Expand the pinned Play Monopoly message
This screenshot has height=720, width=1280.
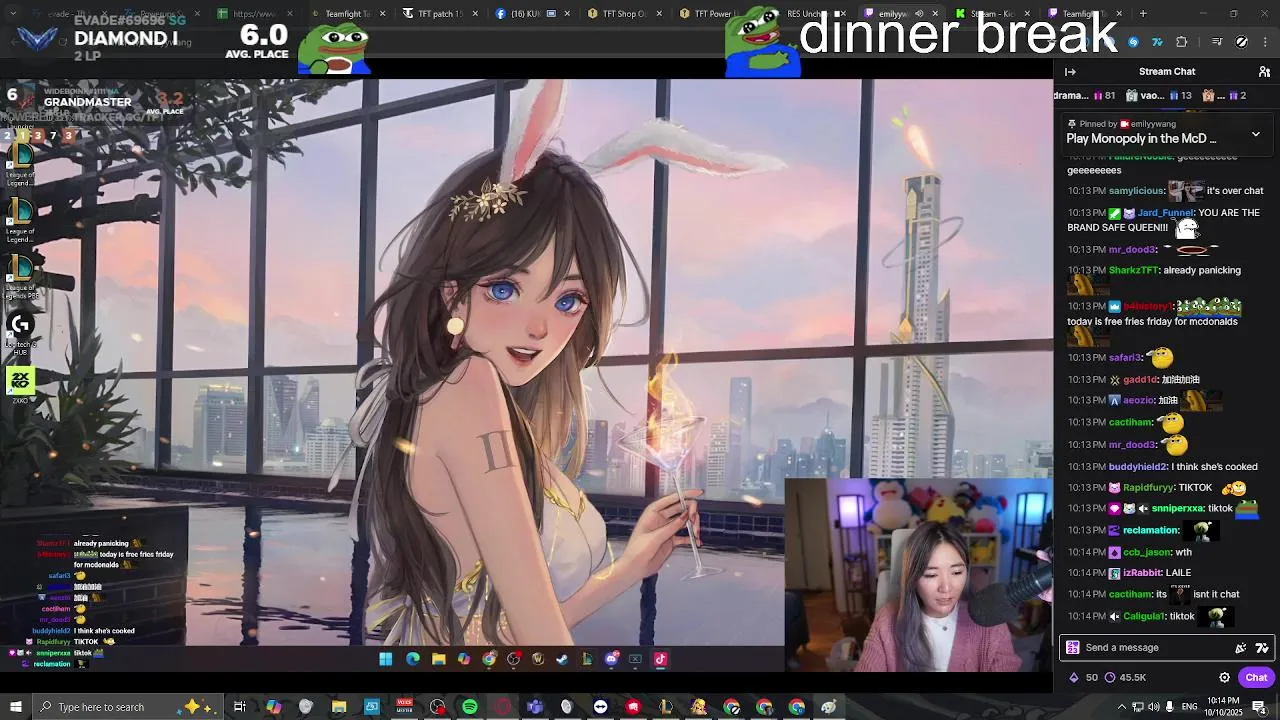[x=1255, y=134]
